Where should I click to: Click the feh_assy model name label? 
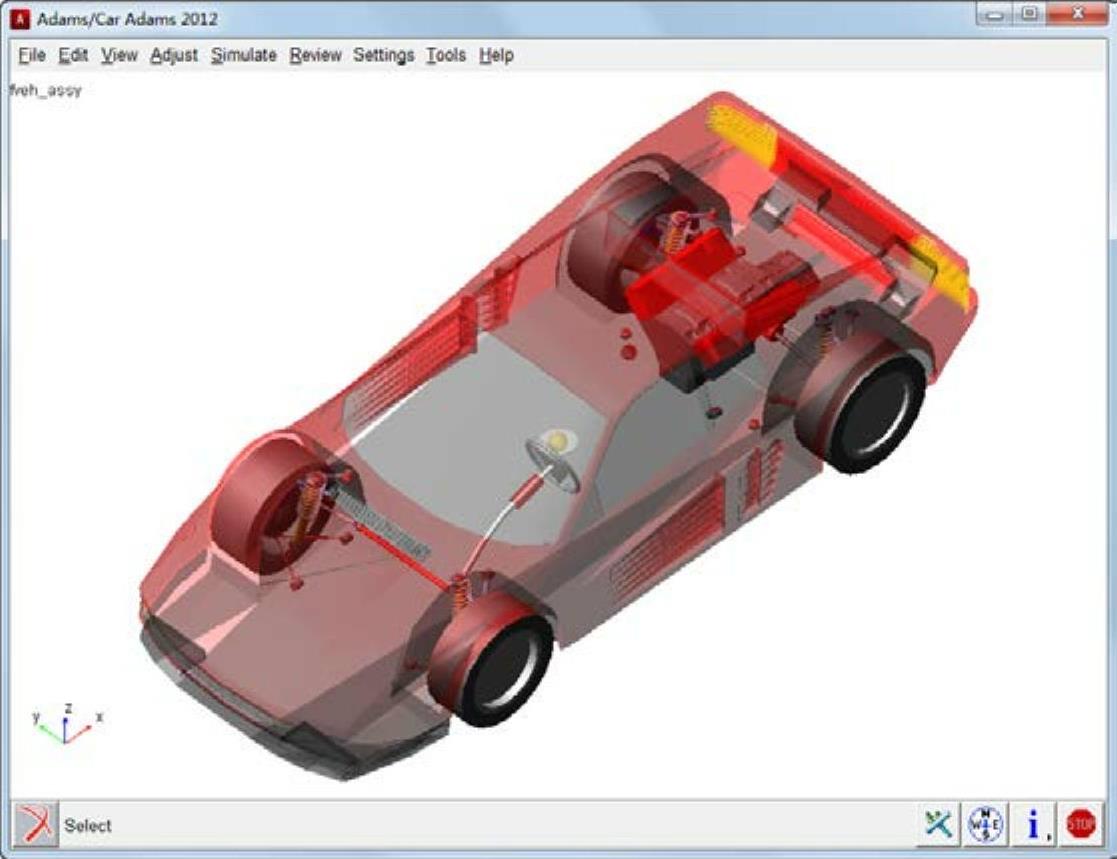coord(46,90)
